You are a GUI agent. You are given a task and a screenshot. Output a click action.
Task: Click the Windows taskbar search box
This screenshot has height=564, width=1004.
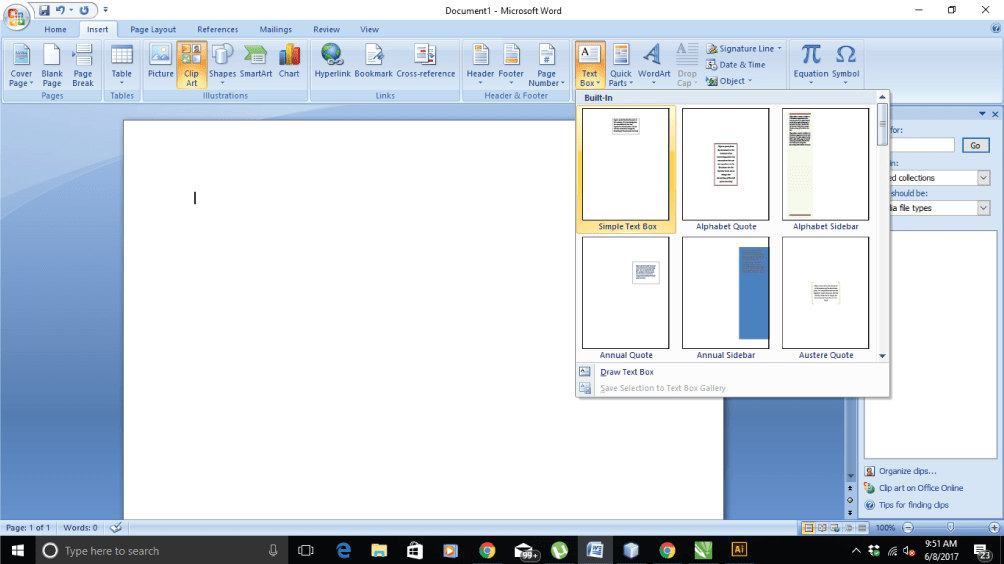click(x=161, y=551)
